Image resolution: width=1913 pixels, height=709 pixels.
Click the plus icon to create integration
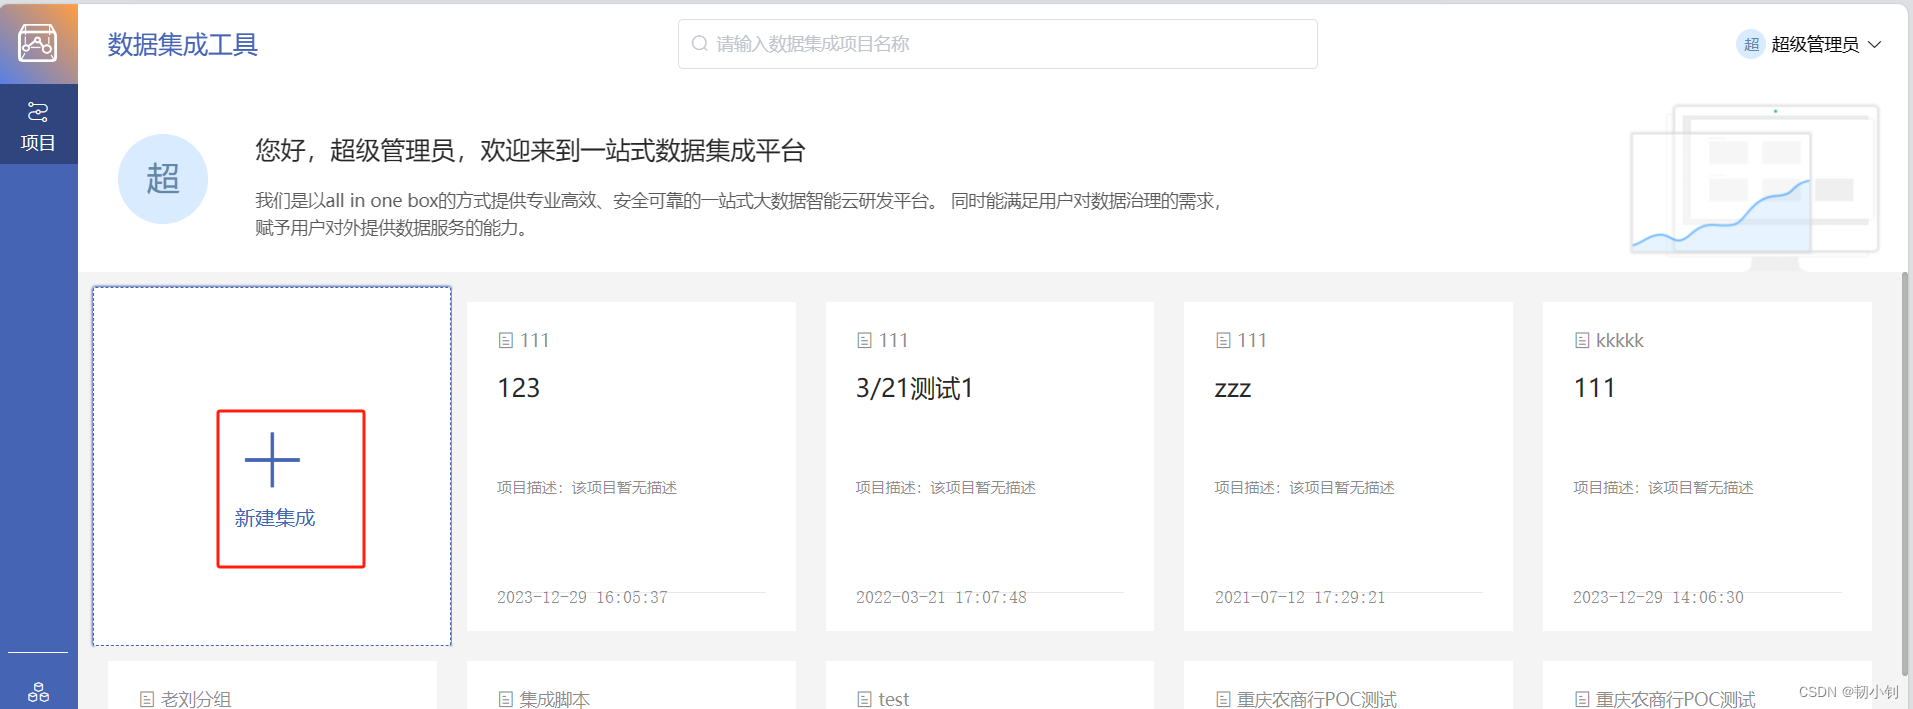(x=272, y=460)
